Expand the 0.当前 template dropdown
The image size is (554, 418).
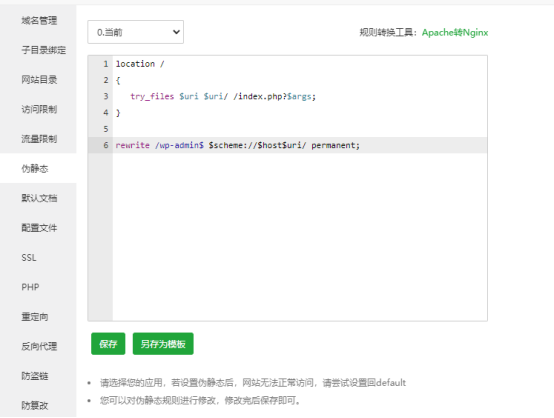(x=136, y=32)
